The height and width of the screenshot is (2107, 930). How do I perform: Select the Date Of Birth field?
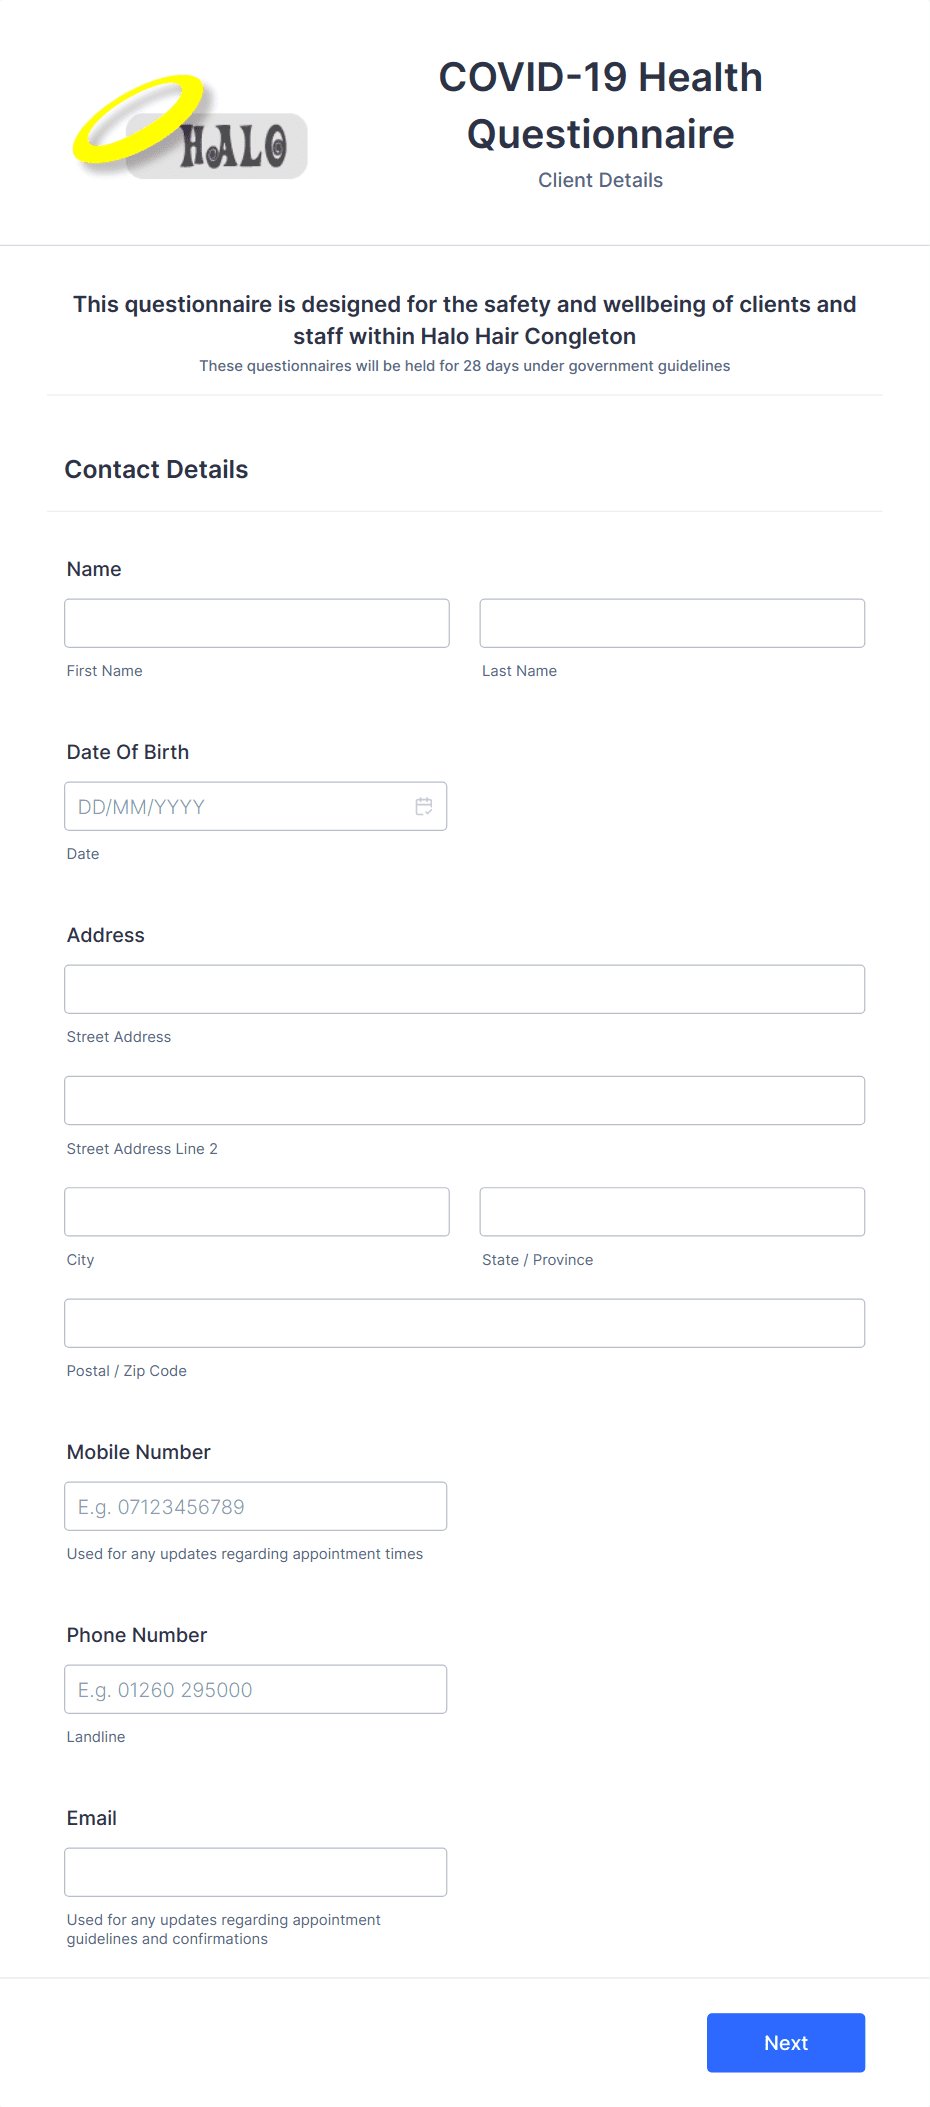(x=256, y=806)
